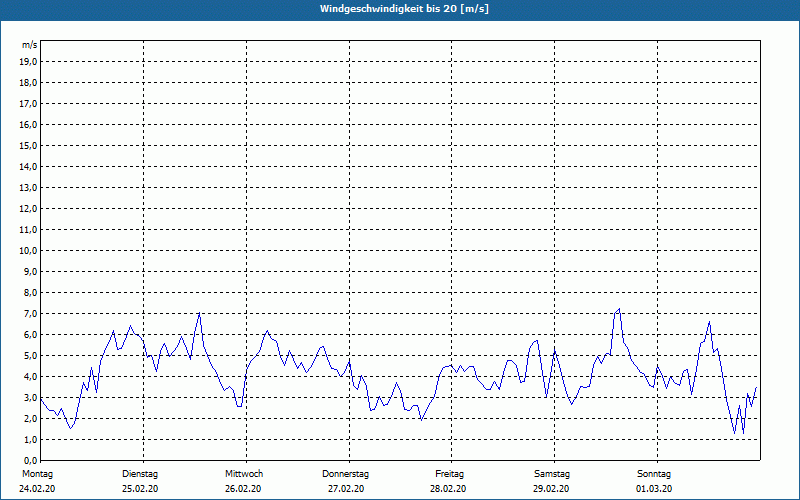Click the Saturday evening wind peak above 7 m/s

619,309
